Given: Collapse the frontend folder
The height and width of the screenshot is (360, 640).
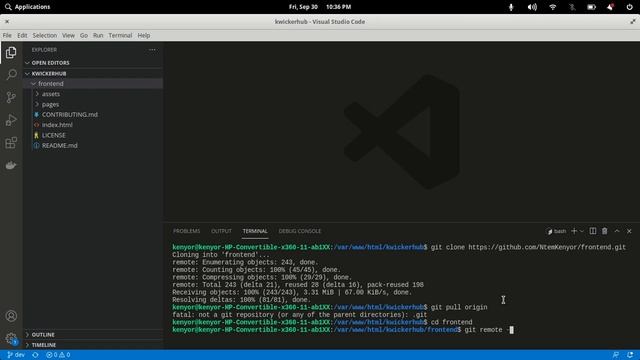Looking at the screenshot, I should (x=93, y=84).
